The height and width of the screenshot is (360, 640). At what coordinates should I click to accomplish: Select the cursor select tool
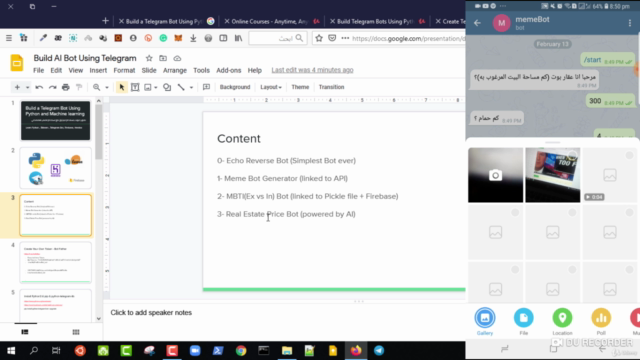(122, 87)
